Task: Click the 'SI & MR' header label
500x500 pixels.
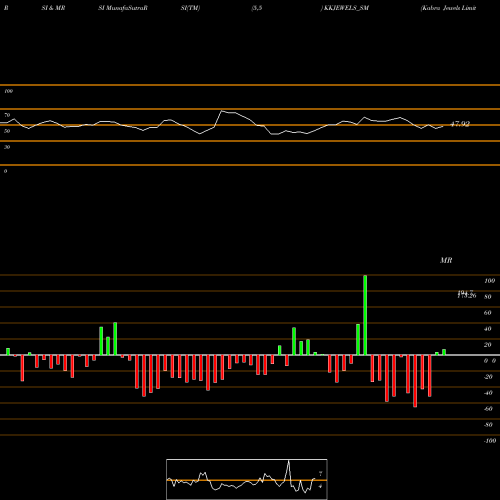Action: point(53,8)
